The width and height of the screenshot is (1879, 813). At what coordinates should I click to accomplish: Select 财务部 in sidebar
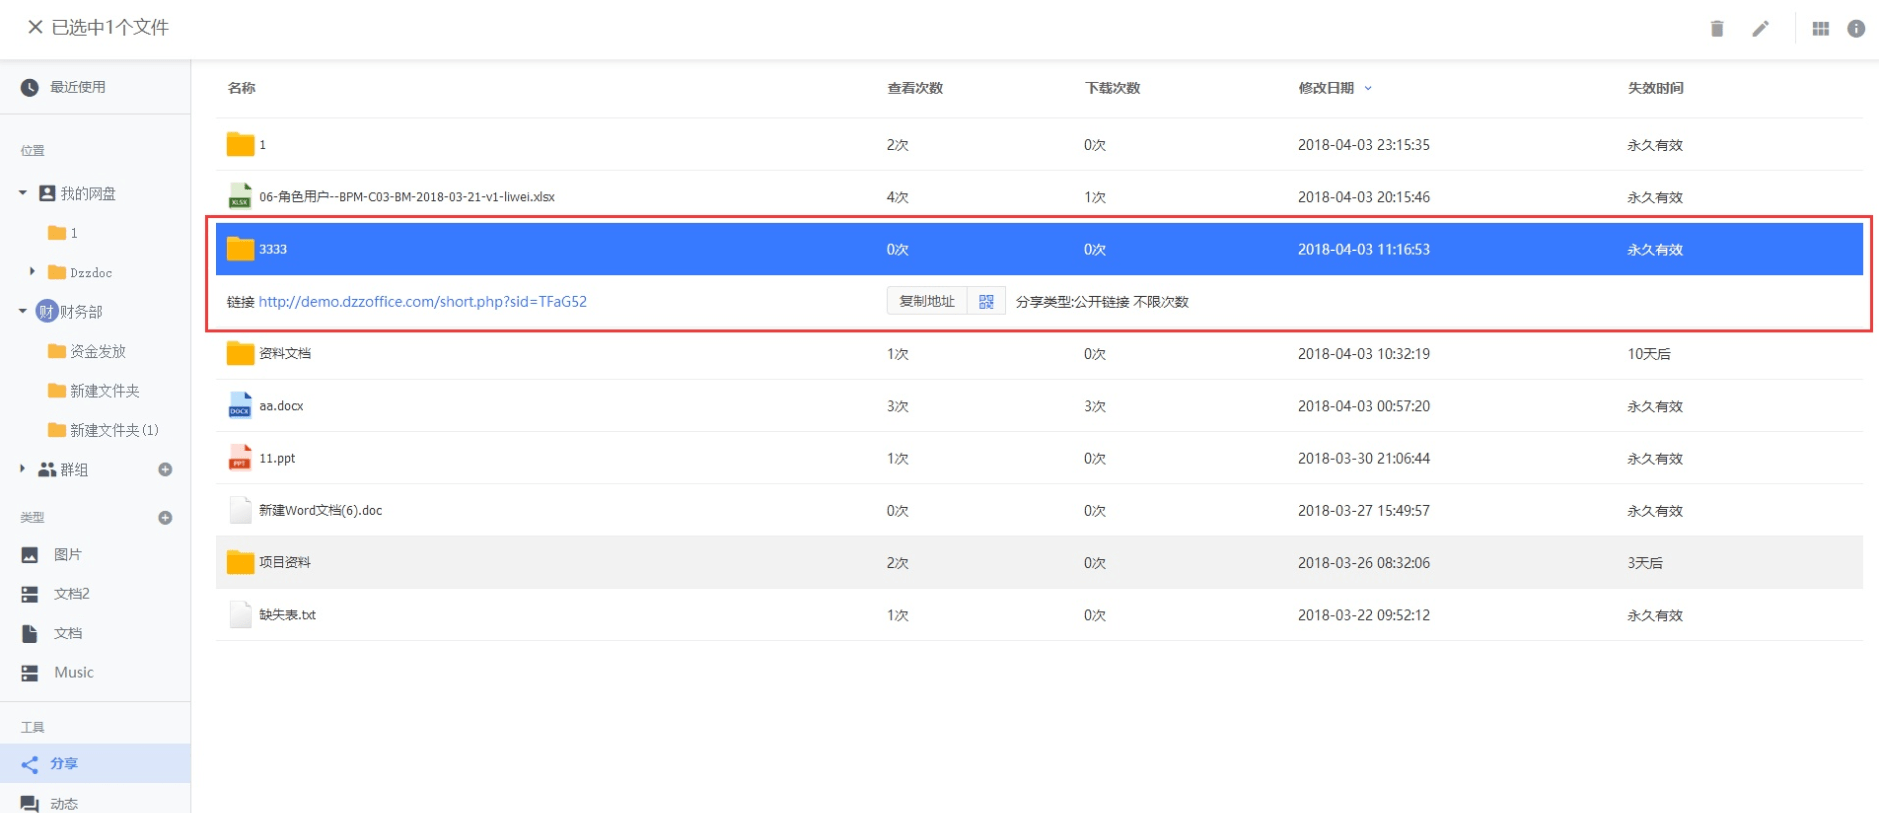point(80,311)
